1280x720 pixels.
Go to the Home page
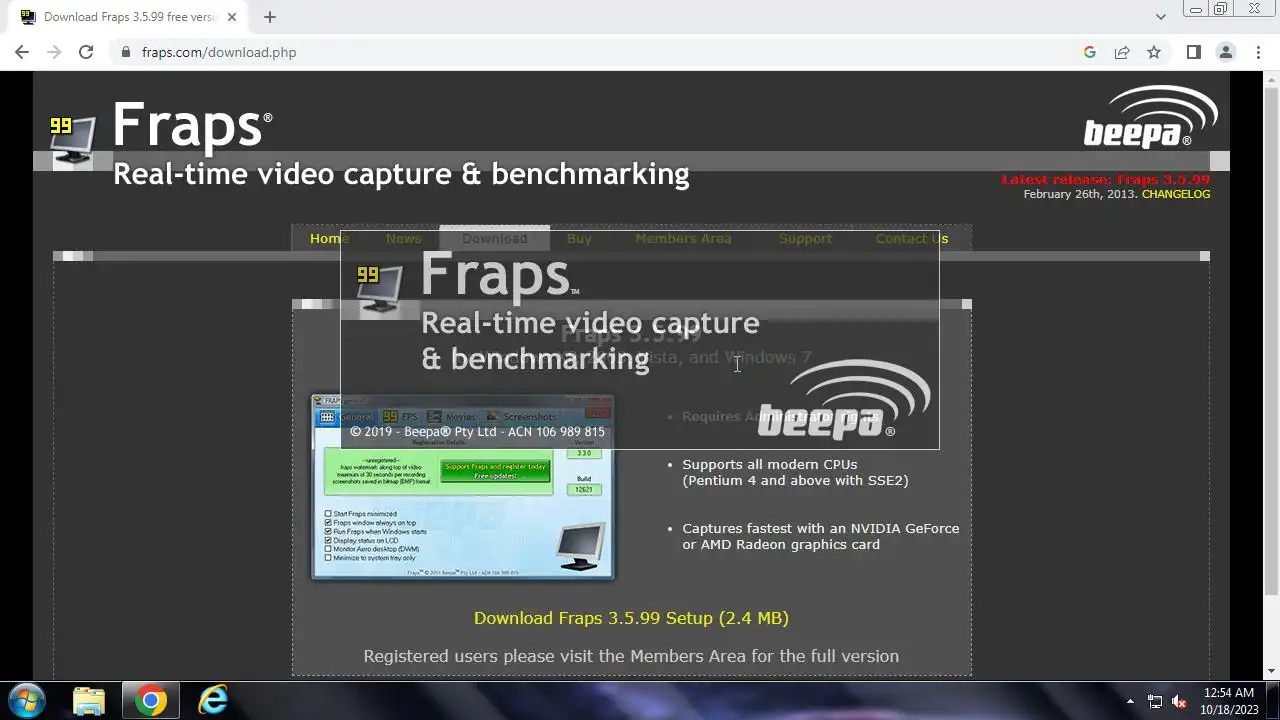pyautogui.click(x=329, y=238)
